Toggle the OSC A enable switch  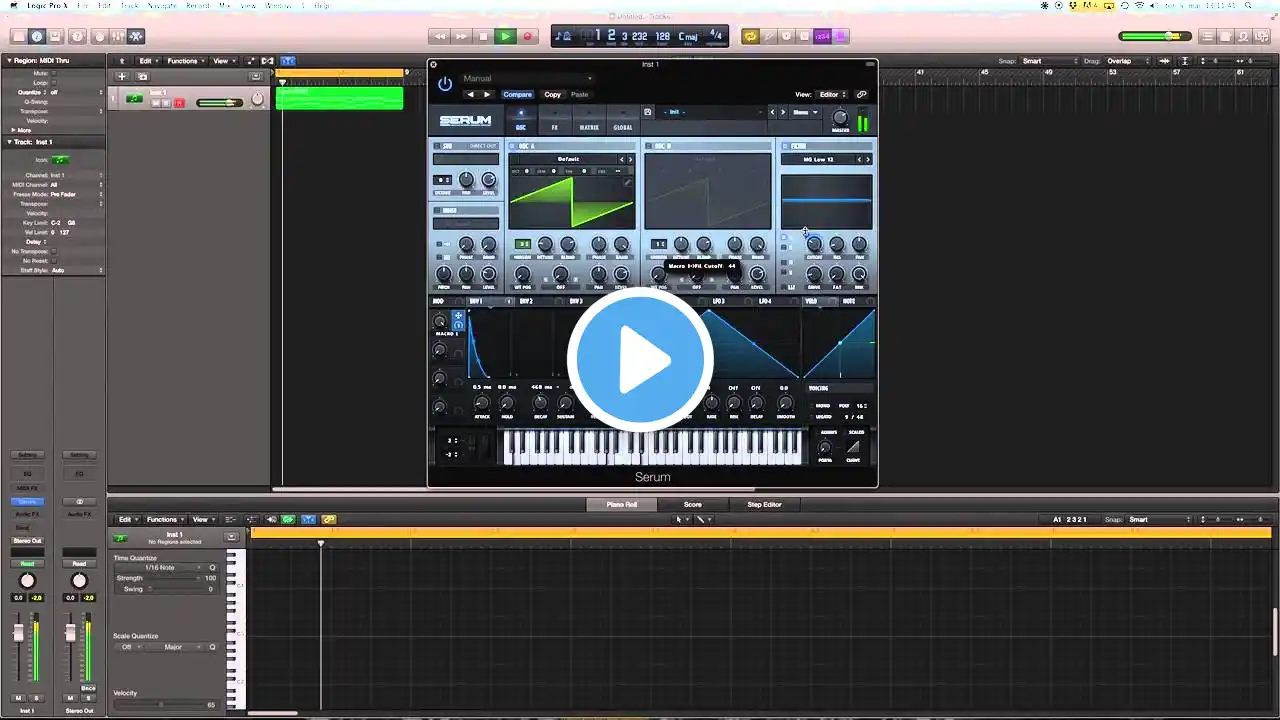pos(512,146)
